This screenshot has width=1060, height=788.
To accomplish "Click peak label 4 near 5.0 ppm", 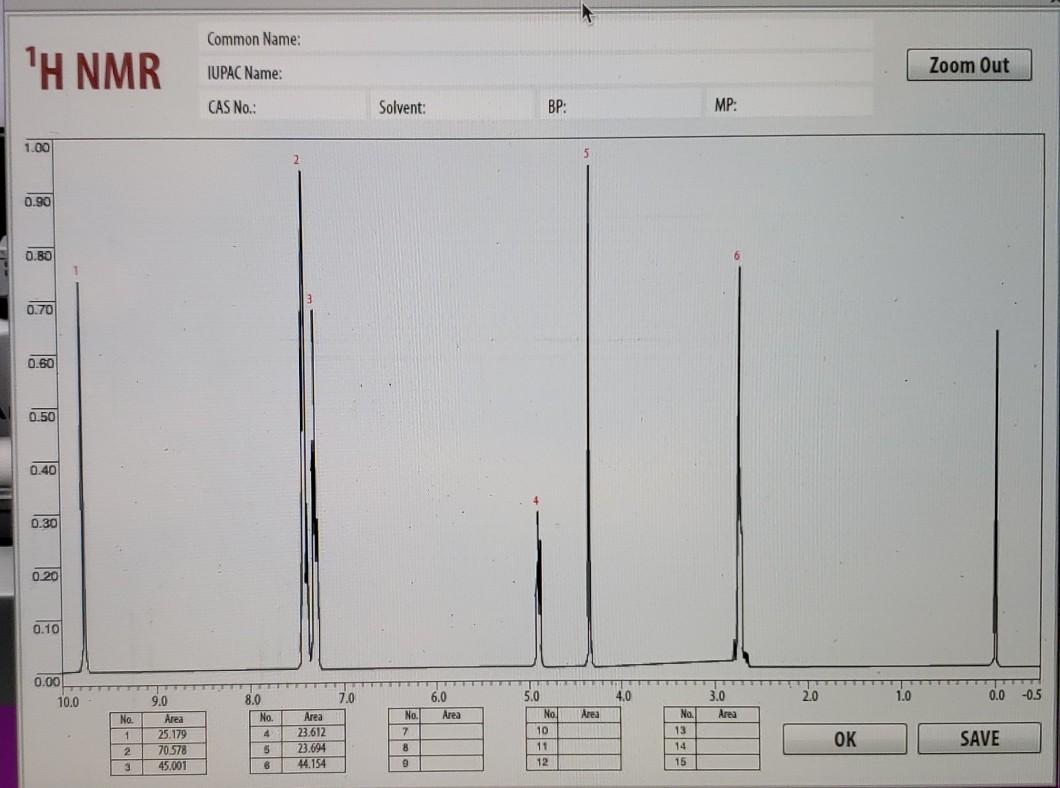I will coord(536,498).
